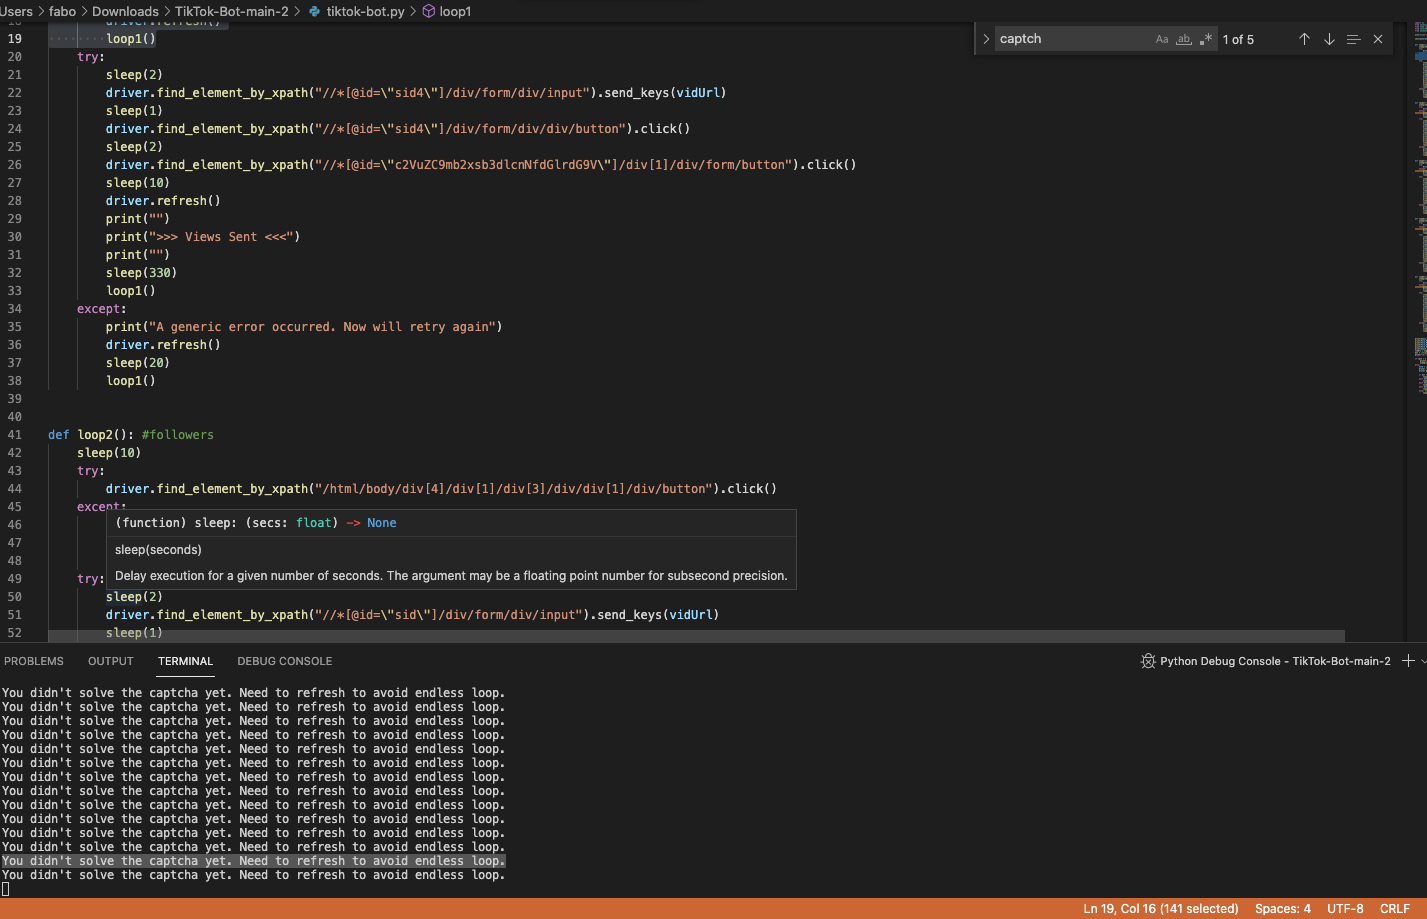Click 'driver.refresh()' on line 28
This screenshot has height=919, width=1427.
click(x=163, y=201)
